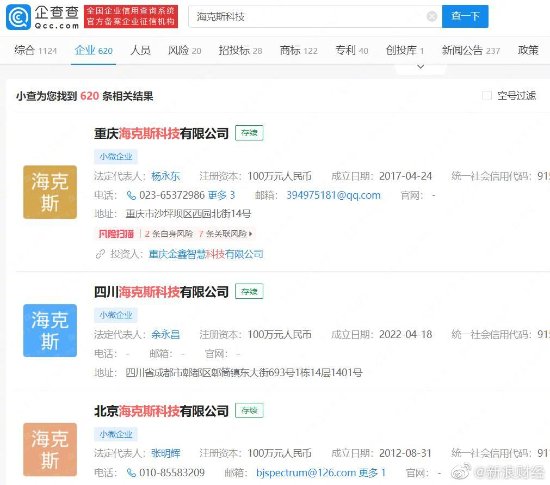The width and height of the screenshot is (550, 485).
Task: Click the 小微企业 tag under 四川海克斯科技
Action: pyautogui.click(x=115, y=315)
